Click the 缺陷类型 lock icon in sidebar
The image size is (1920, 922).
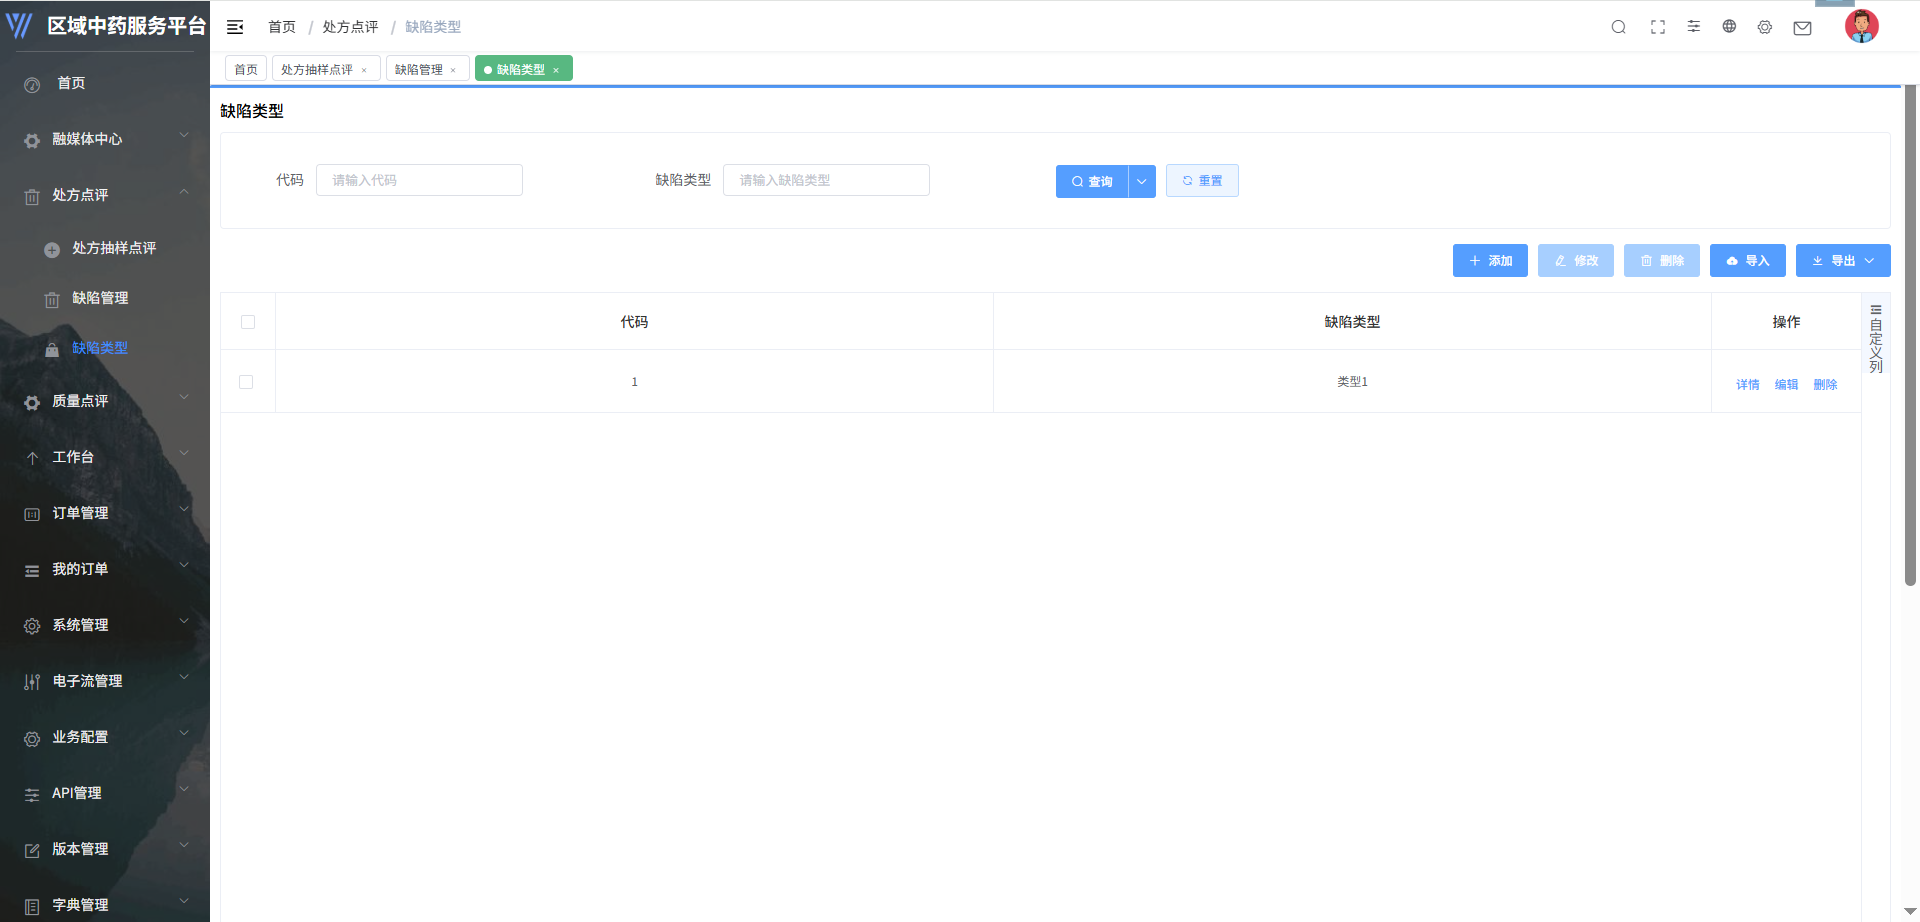click(52, 350)
